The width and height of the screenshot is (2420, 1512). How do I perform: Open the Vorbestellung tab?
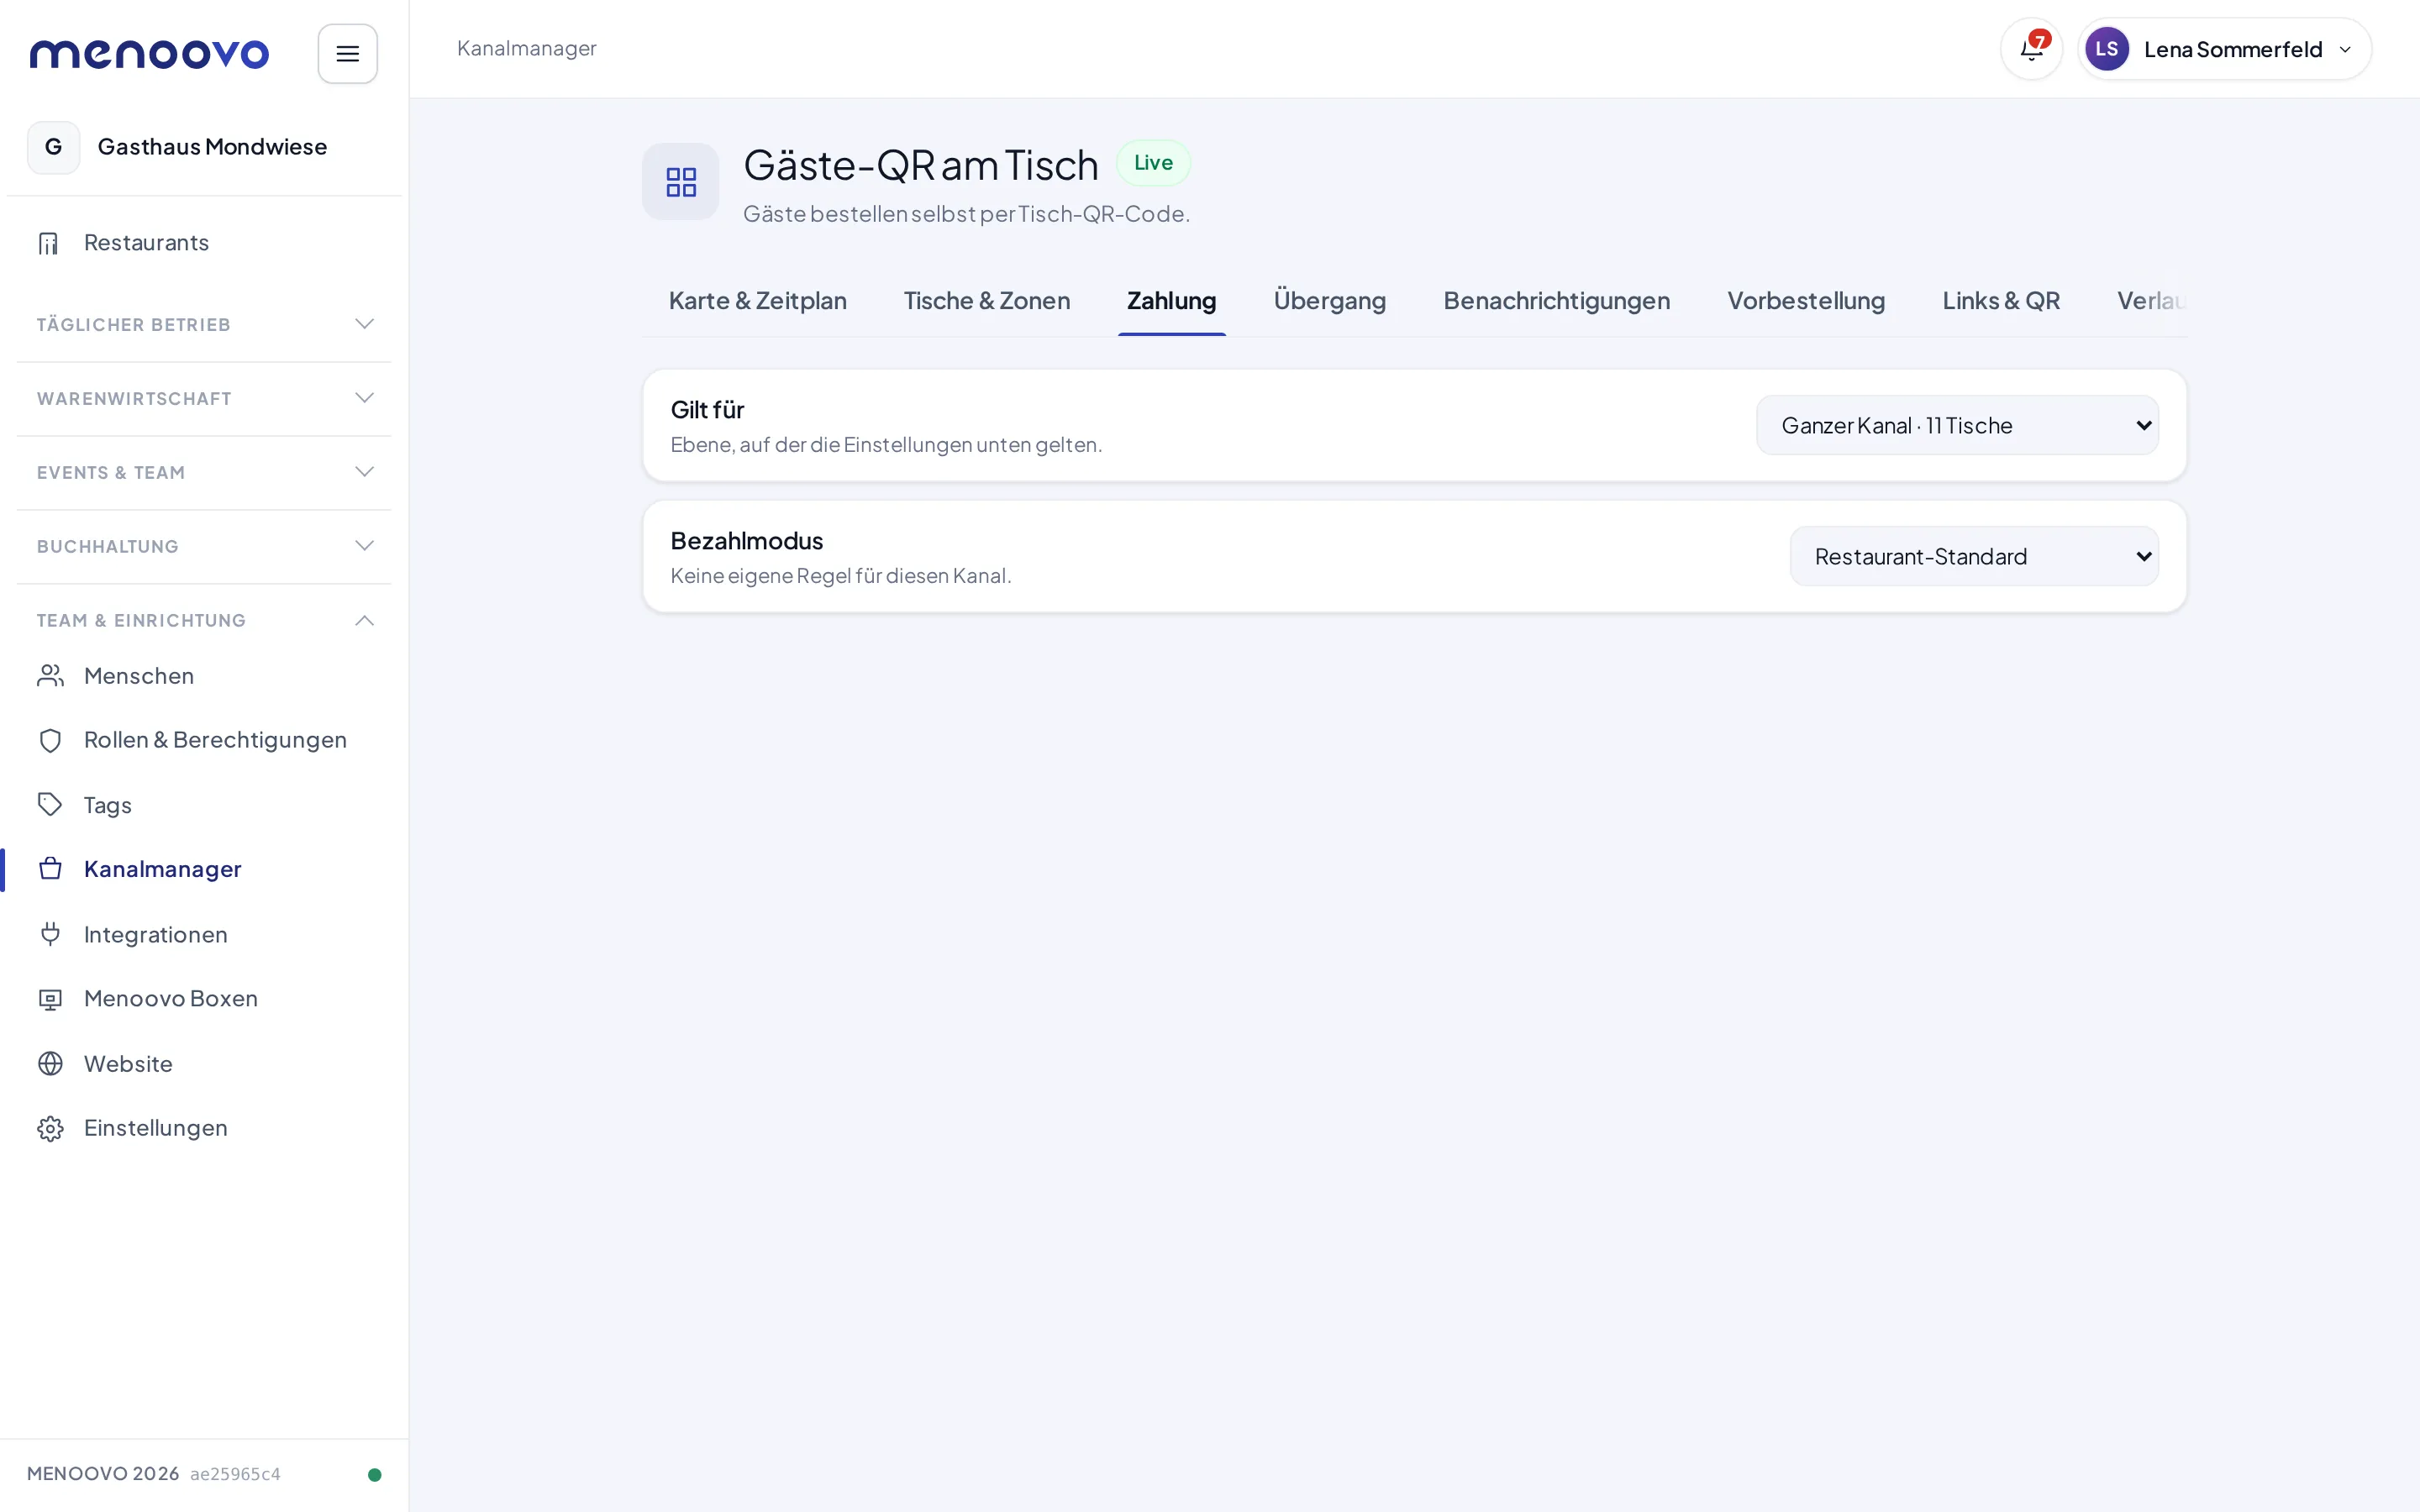pyautogui.click(x=1806, y=301)
